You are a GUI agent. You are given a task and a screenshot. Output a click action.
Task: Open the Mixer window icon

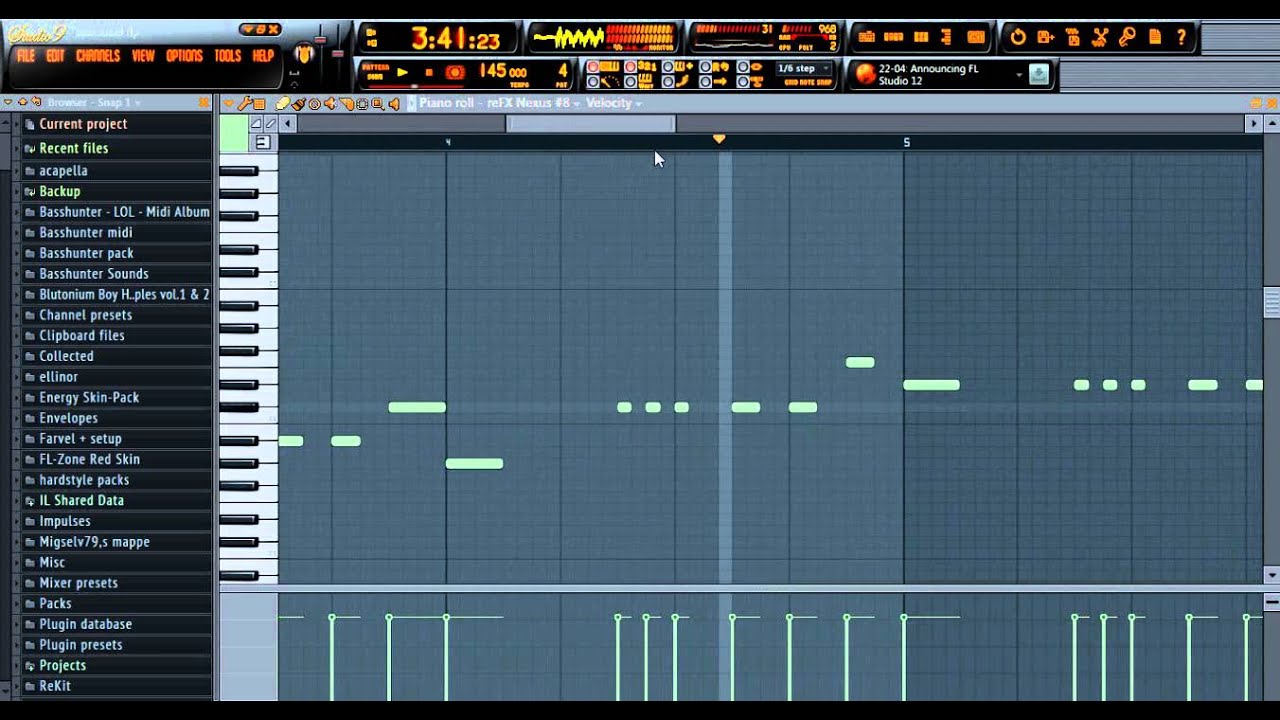pyautogui.click(x=976, y=37)
